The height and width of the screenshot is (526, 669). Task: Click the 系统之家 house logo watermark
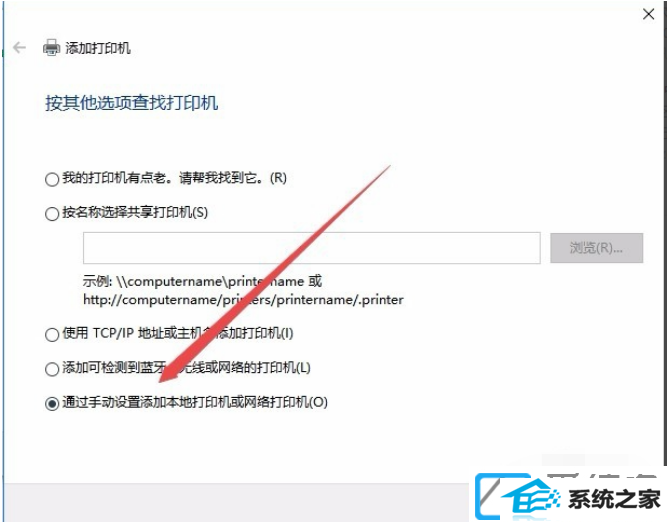(518, 498)
